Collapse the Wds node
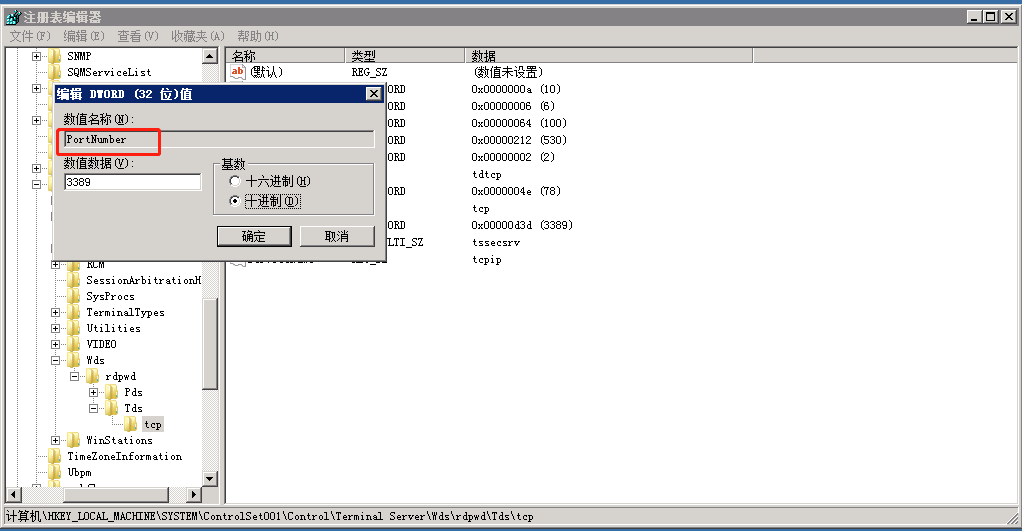 coord(55,360)
